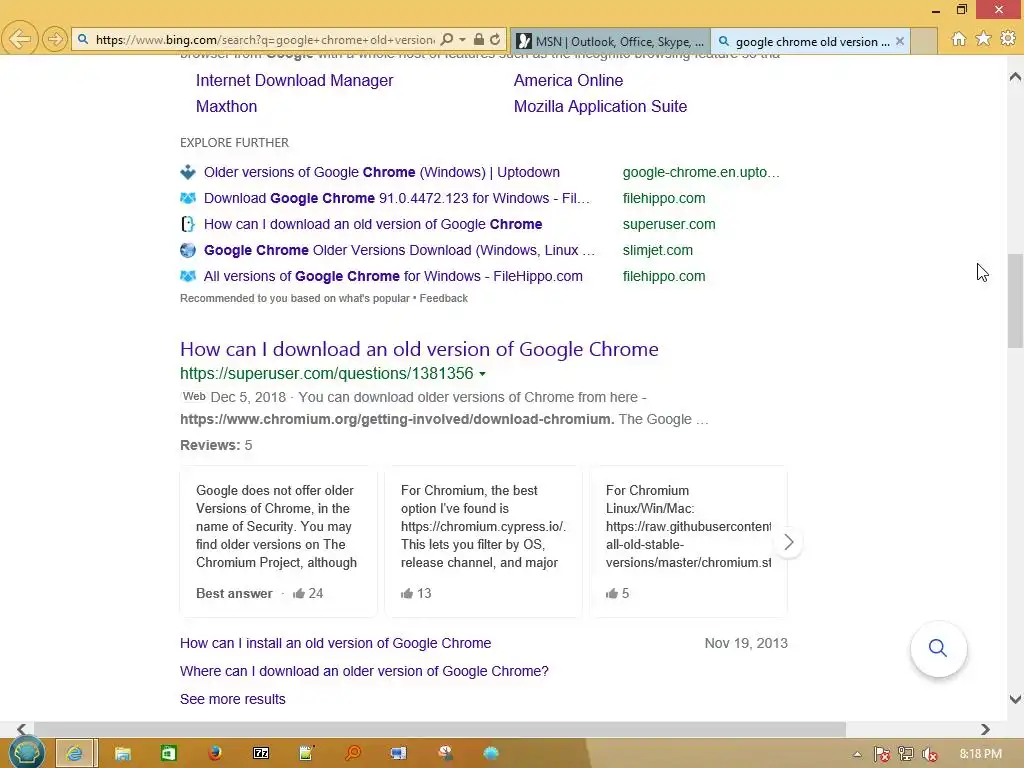Launch Firefox from the taskbar

click(x=215, y=754)
